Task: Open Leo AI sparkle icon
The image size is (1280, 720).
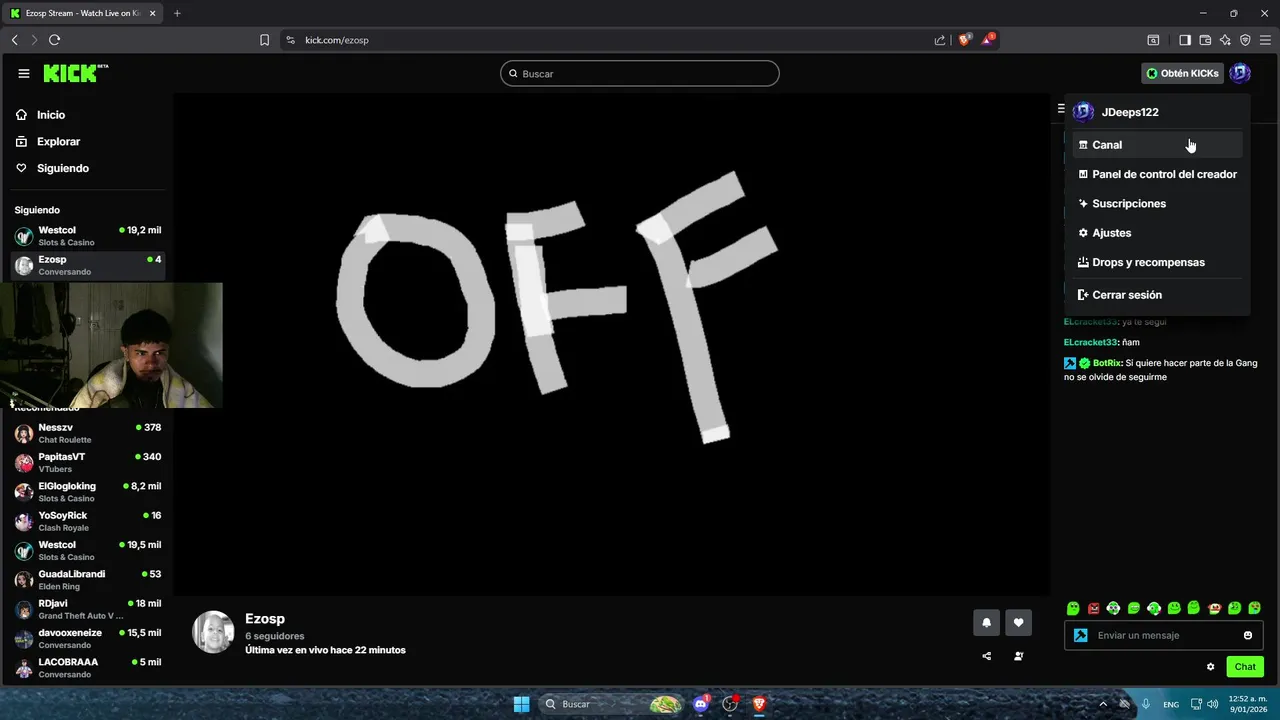Action: point(1225,40)
